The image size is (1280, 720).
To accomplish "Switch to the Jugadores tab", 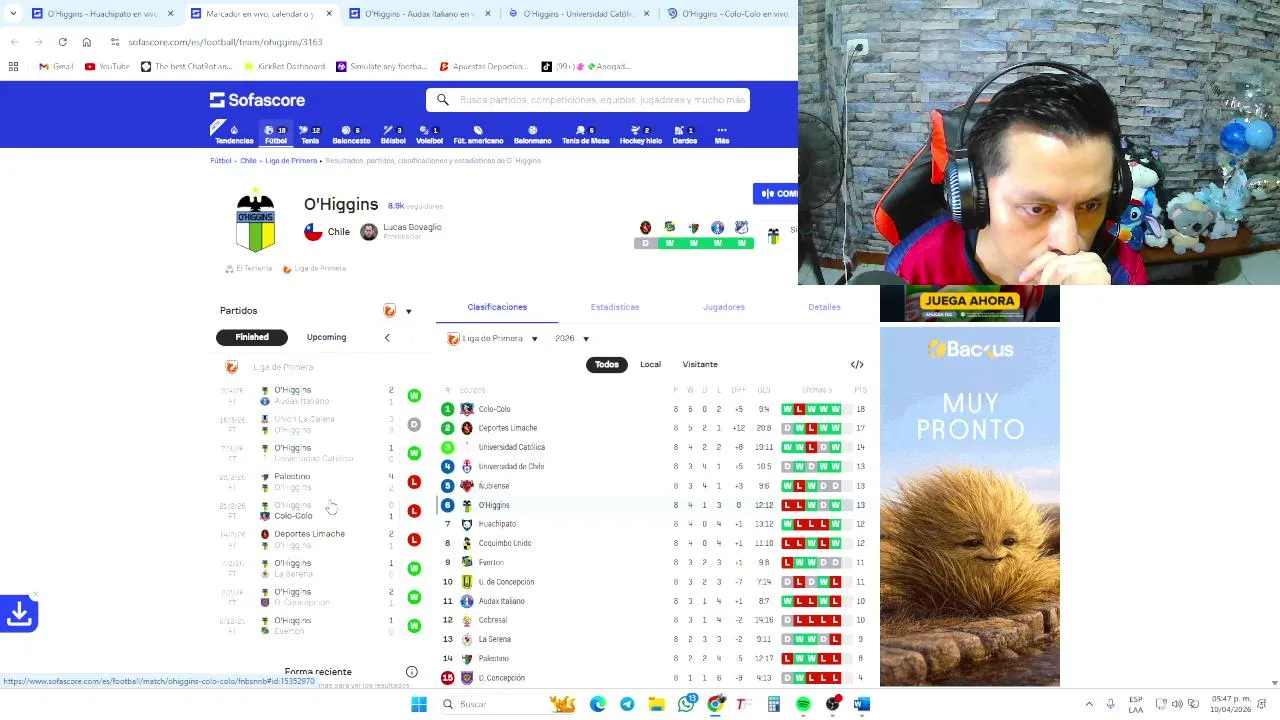I will [x=724, y=307].
